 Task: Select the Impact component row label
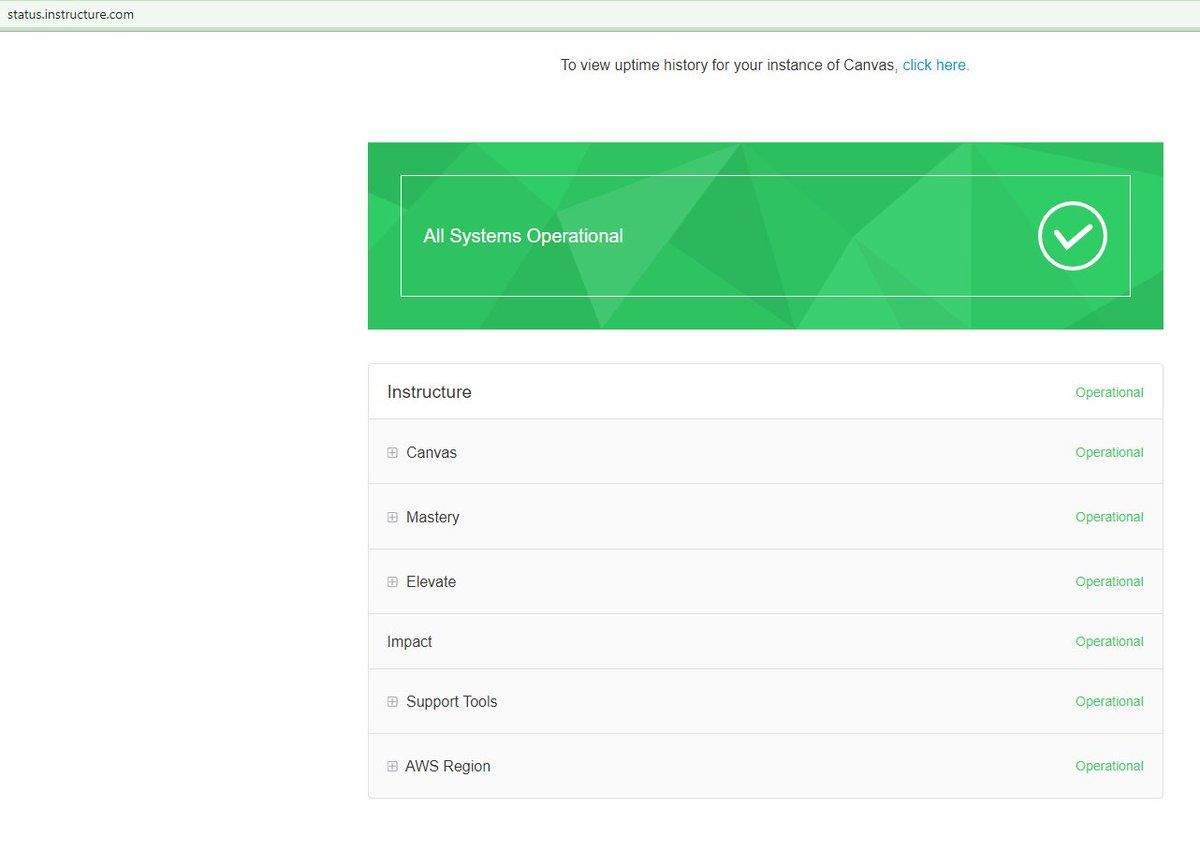[409, 642]
